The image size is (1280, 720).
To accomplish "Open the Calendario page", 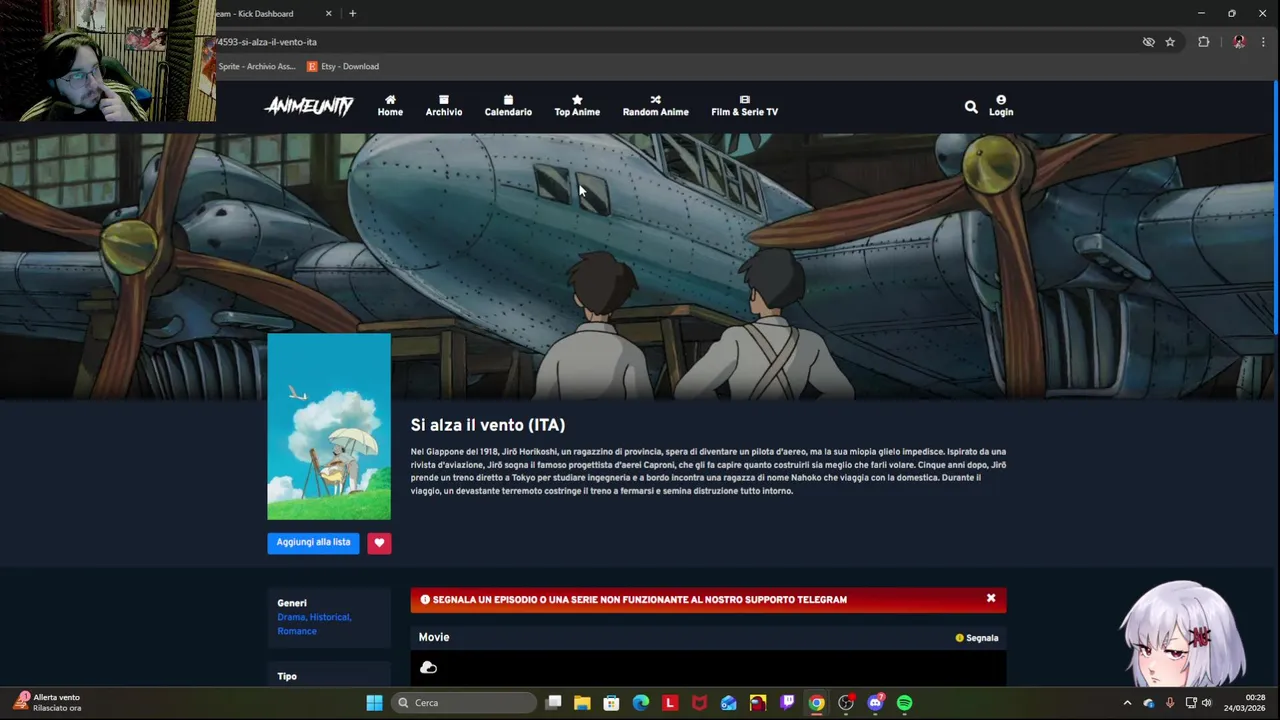I will [508, 106].
